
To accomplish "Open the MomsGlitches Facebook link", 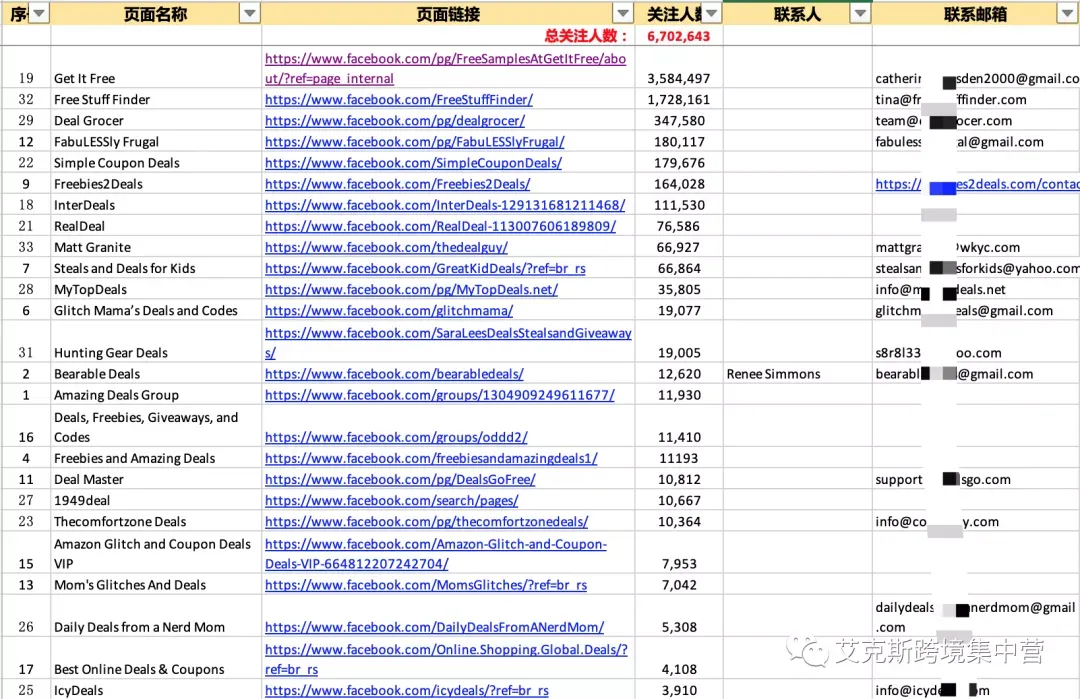I will point(426,585).
